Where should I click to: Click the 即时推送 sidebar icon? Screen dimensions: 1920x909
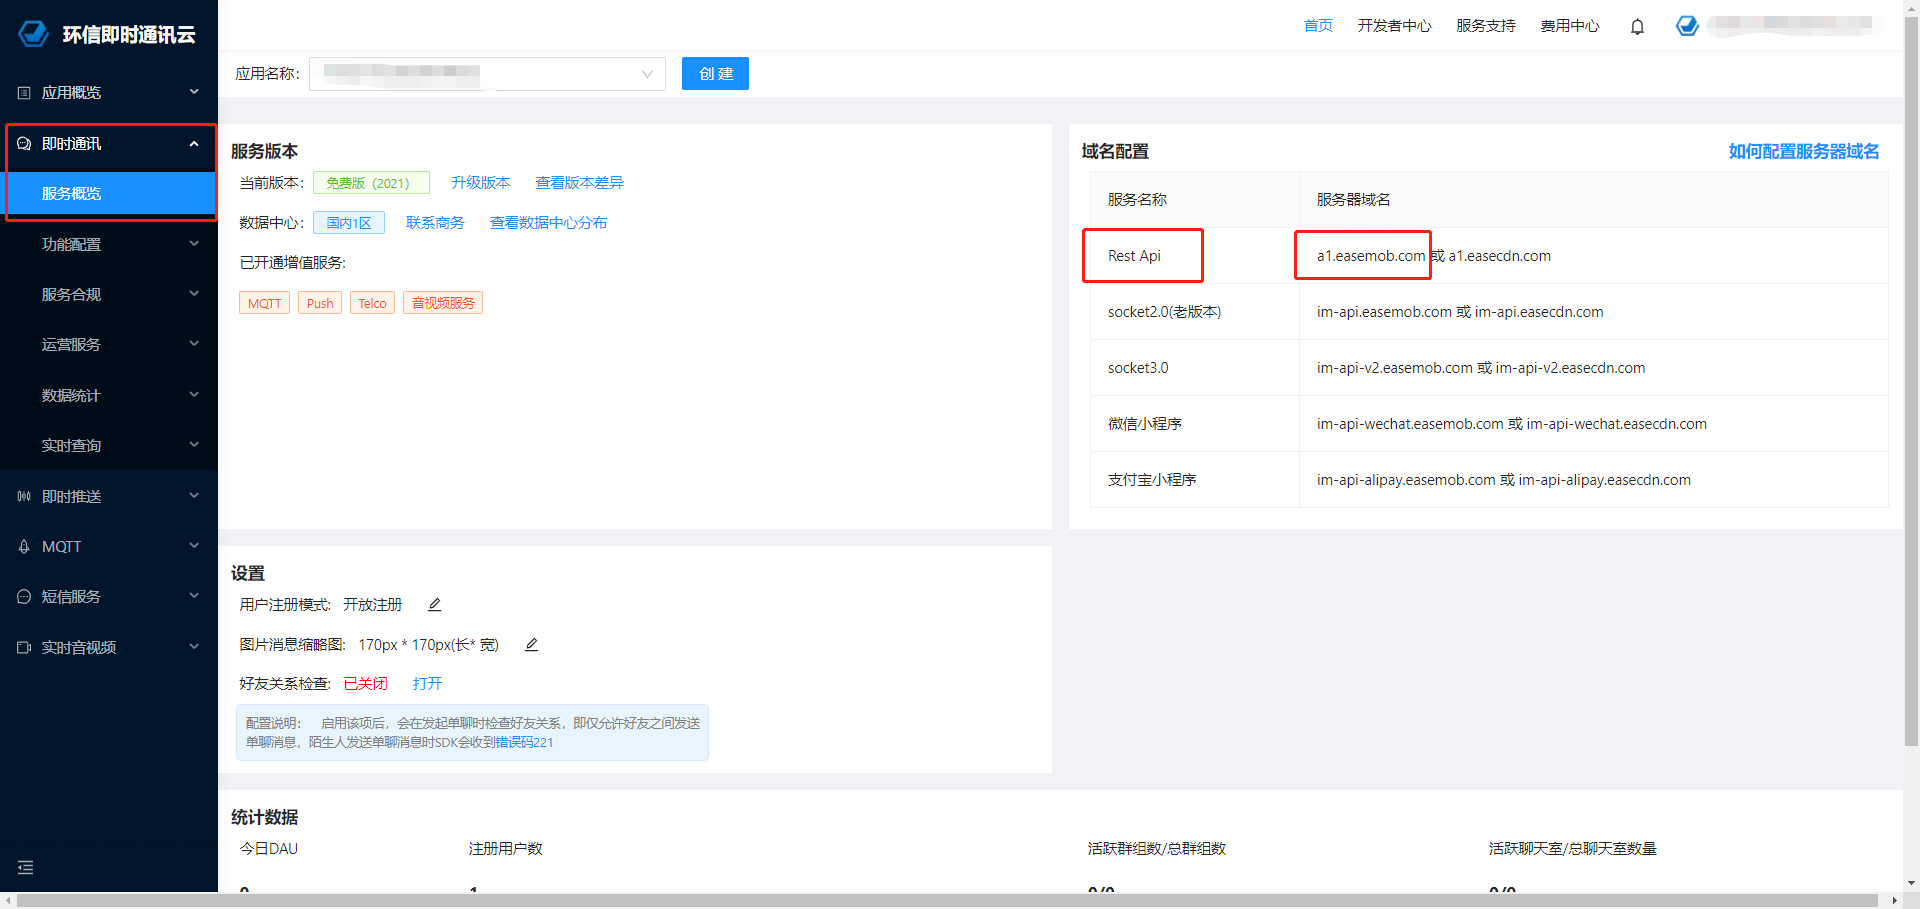24,497
